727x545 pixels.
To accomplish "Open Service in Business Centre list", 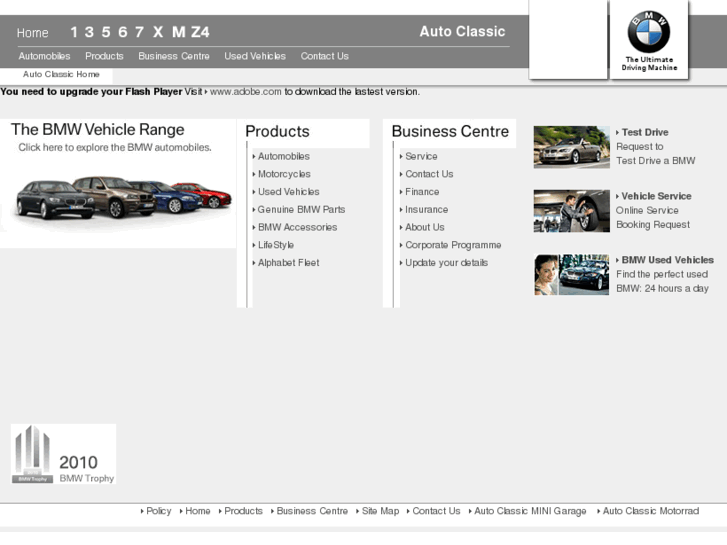I will [421, 156].
